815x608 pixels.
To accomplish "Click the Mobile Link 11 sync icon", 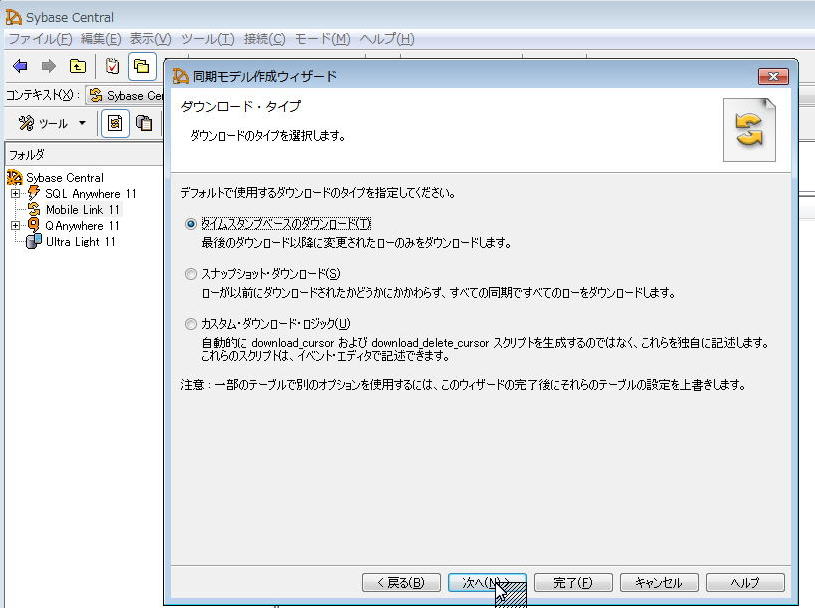I will tap(34, 210).
